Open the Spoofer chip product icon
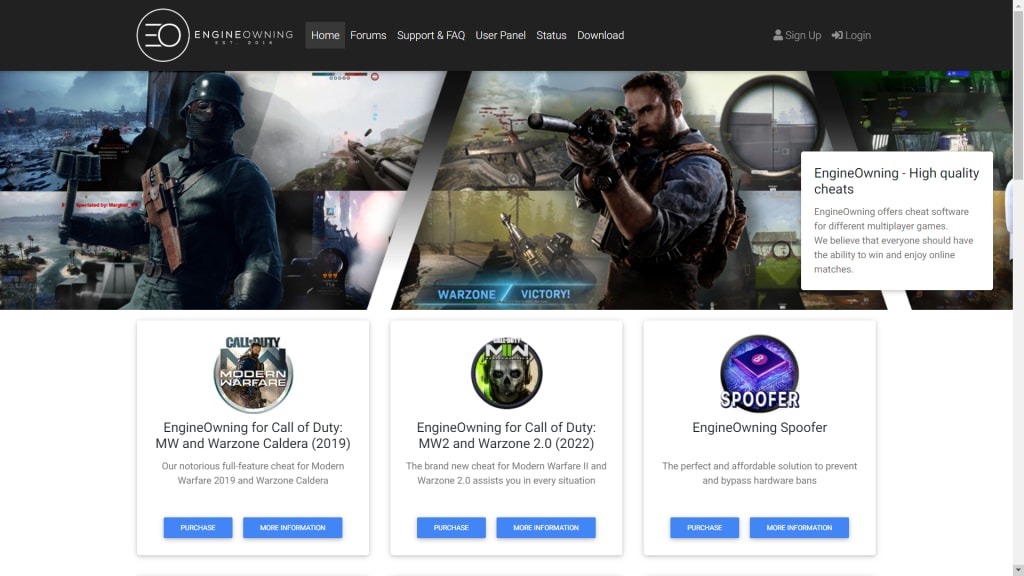Image resolution: width=1024 pixels, height=576 pixels. [x=760, y=374]
